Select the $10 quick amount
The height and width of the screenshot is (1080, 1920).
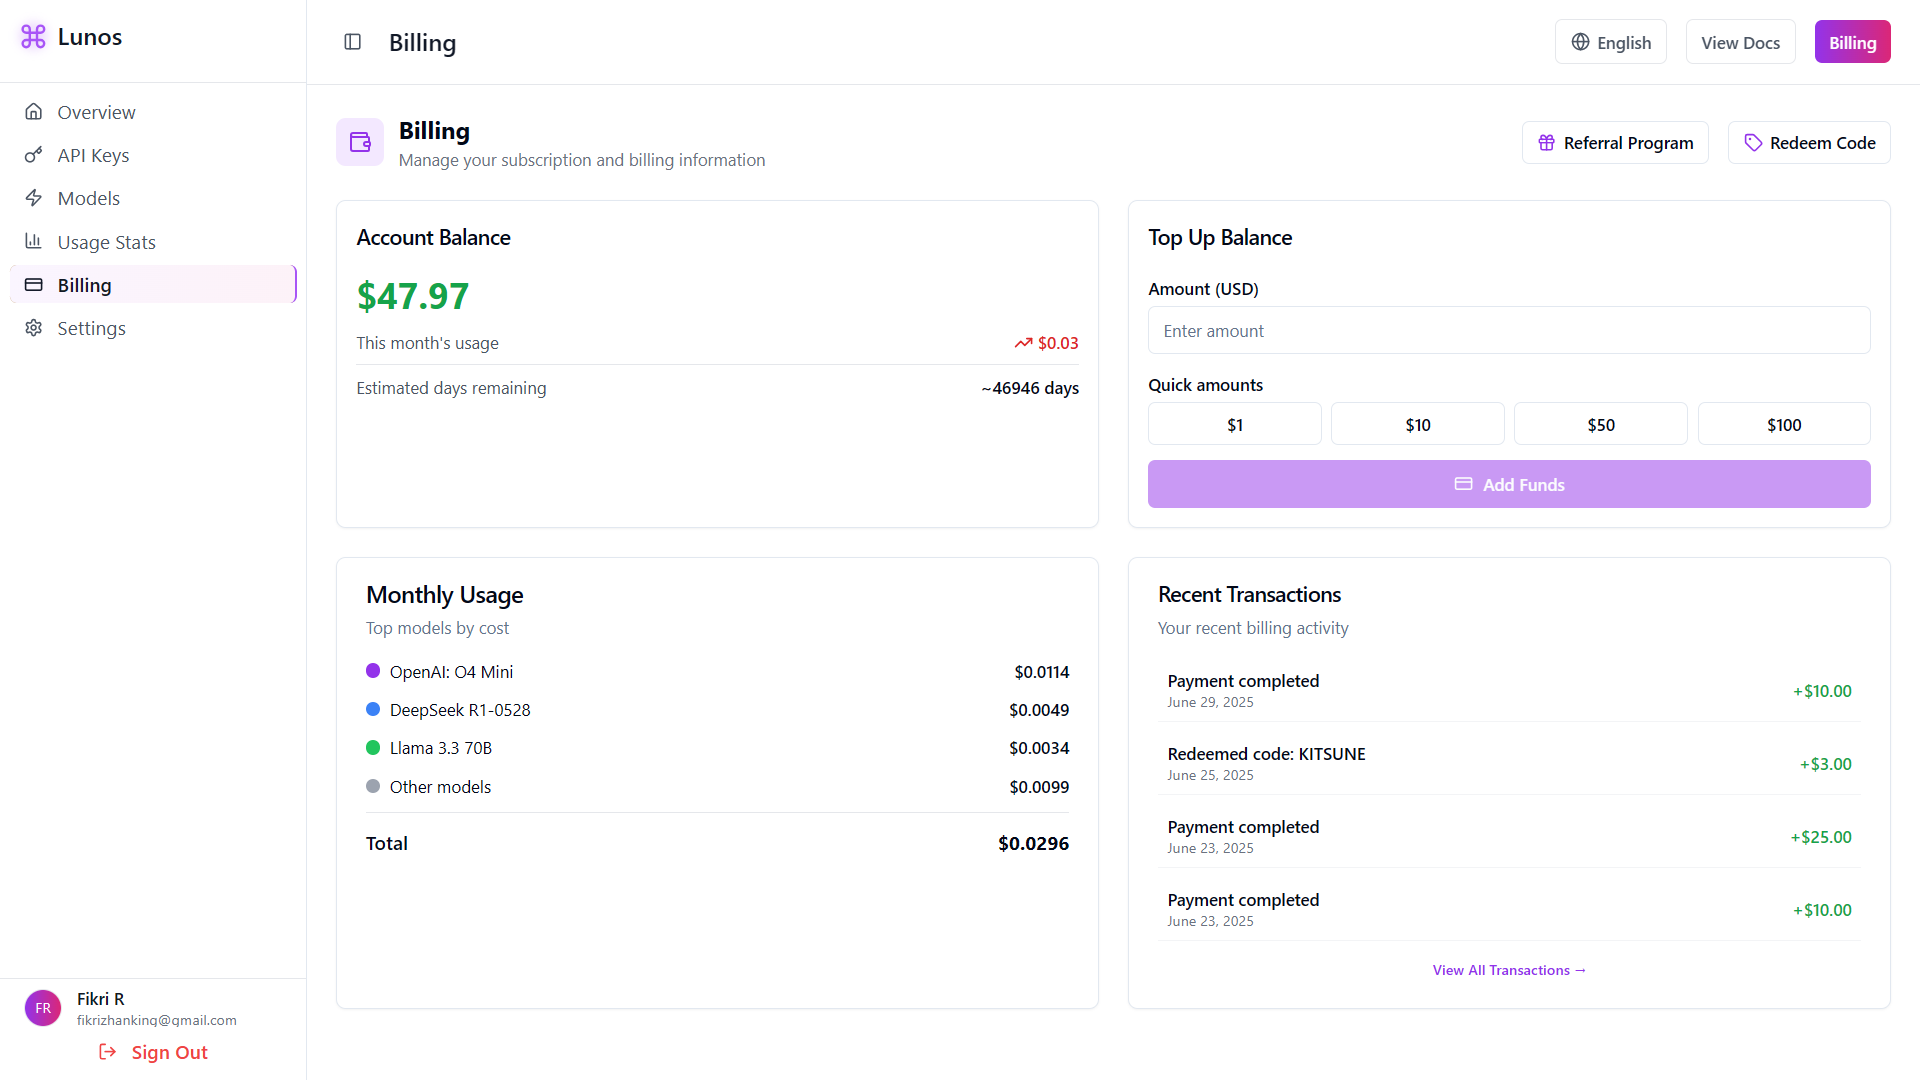(x=1417, y=424)
